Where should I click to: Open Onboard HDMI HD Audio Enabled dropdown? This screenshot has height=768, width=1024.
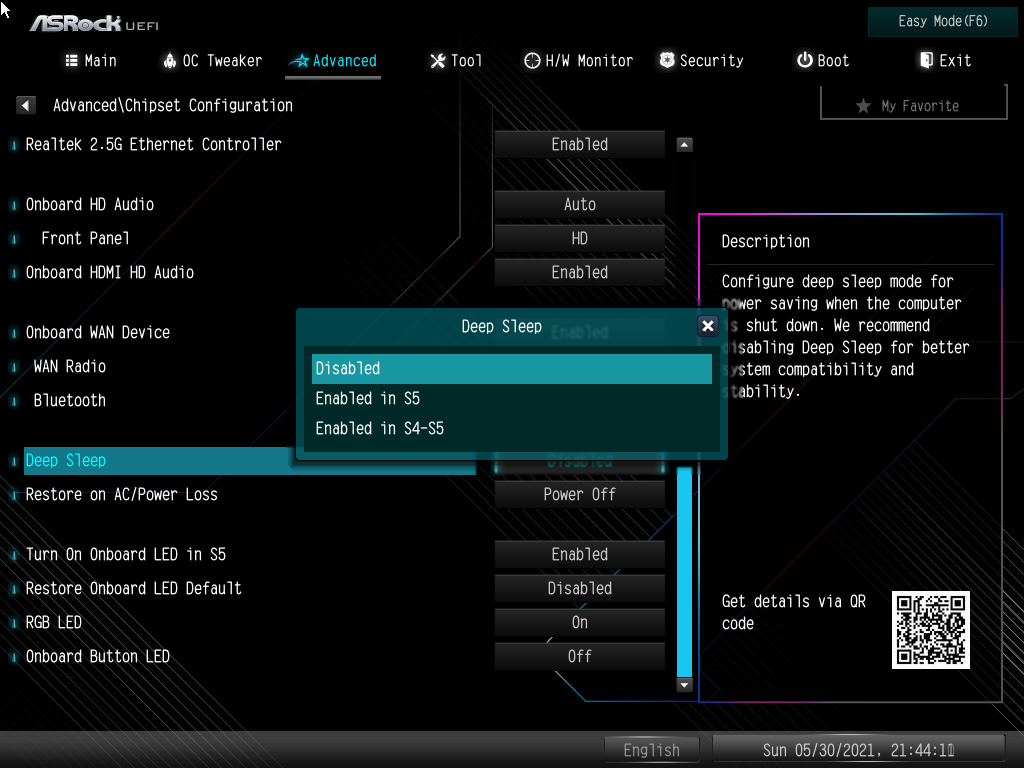pos(580,272)
